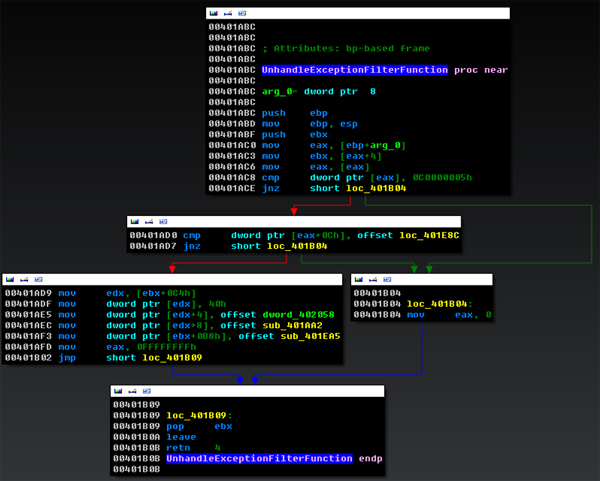
Task: Click loc_401B09 in the jmp short instruction
Action: [x=172, y=357]
